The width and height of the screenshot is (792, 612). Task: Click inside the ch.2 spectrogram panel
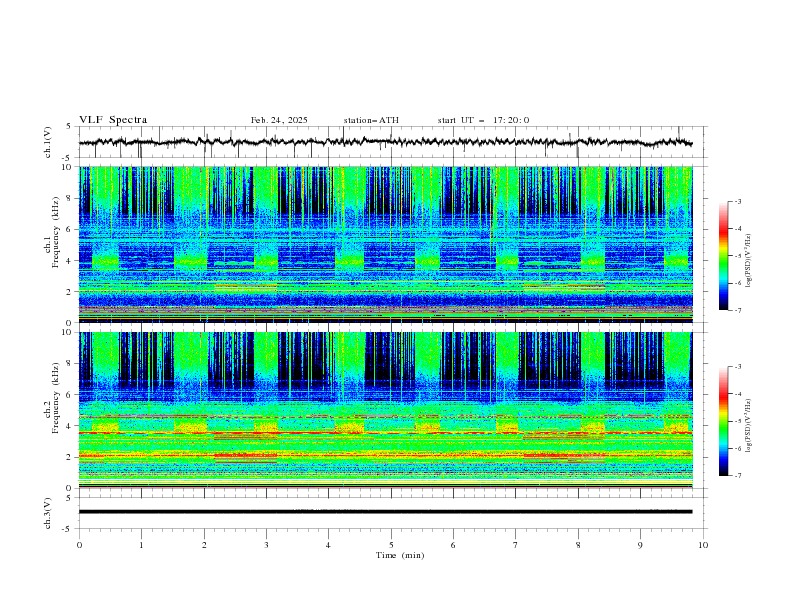pos(385,410)
